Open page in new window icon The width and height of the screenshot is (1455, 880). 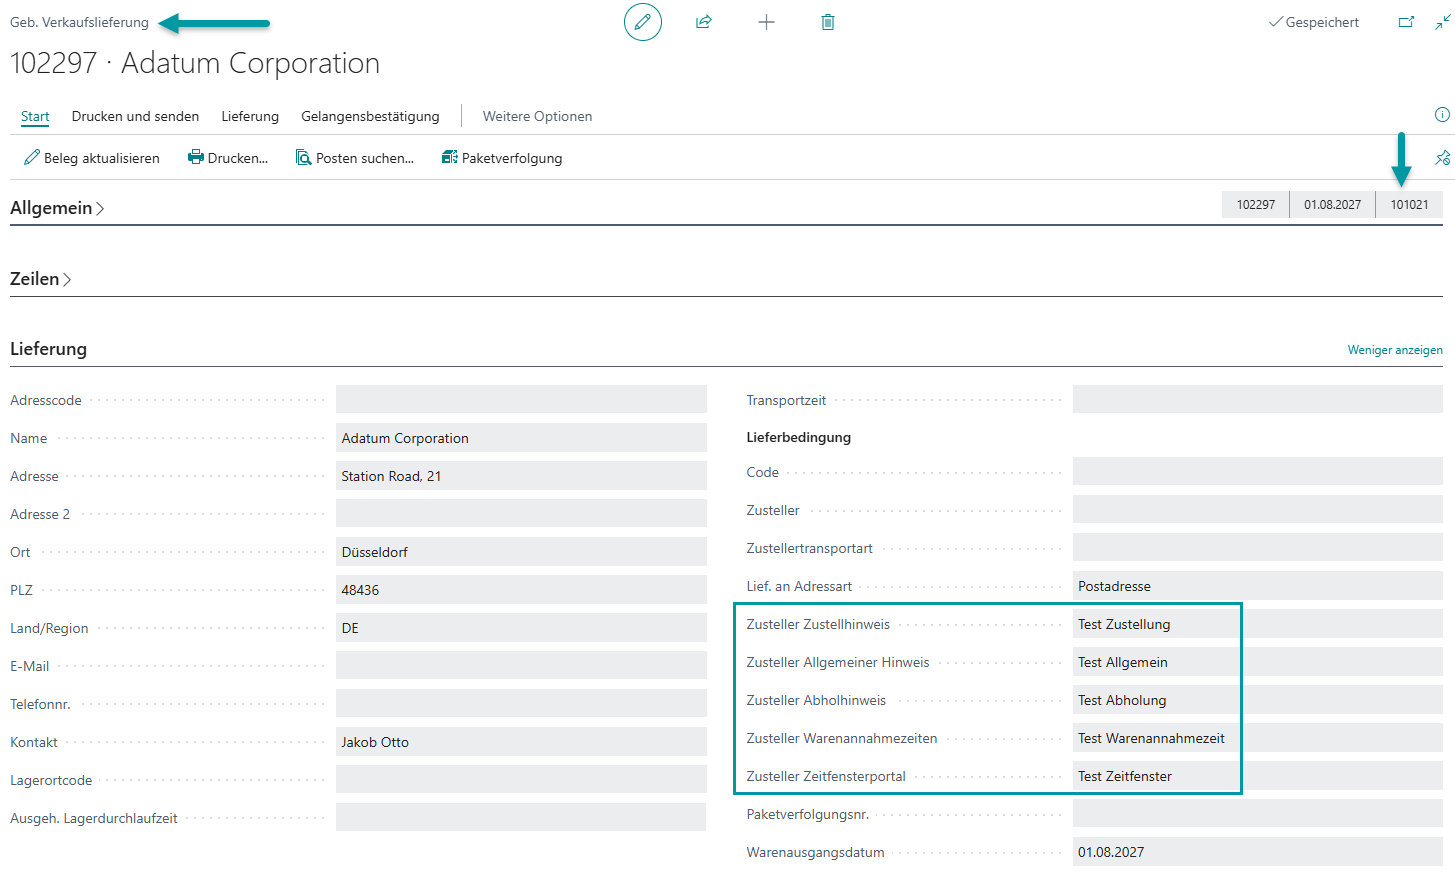[x=1406, y=22]
